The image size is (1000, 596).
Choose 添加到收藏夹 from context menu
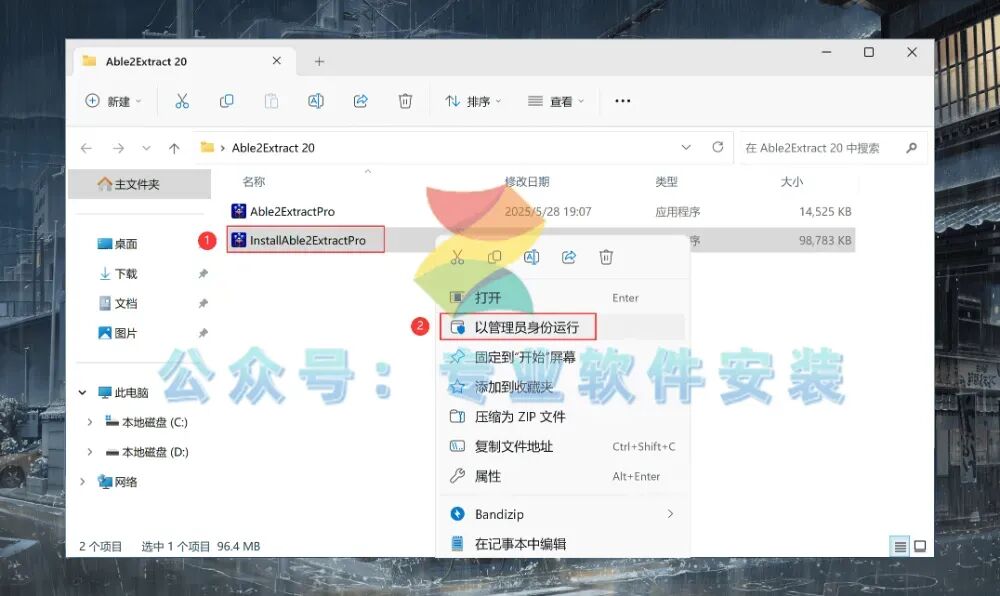[x=562, y=387]
